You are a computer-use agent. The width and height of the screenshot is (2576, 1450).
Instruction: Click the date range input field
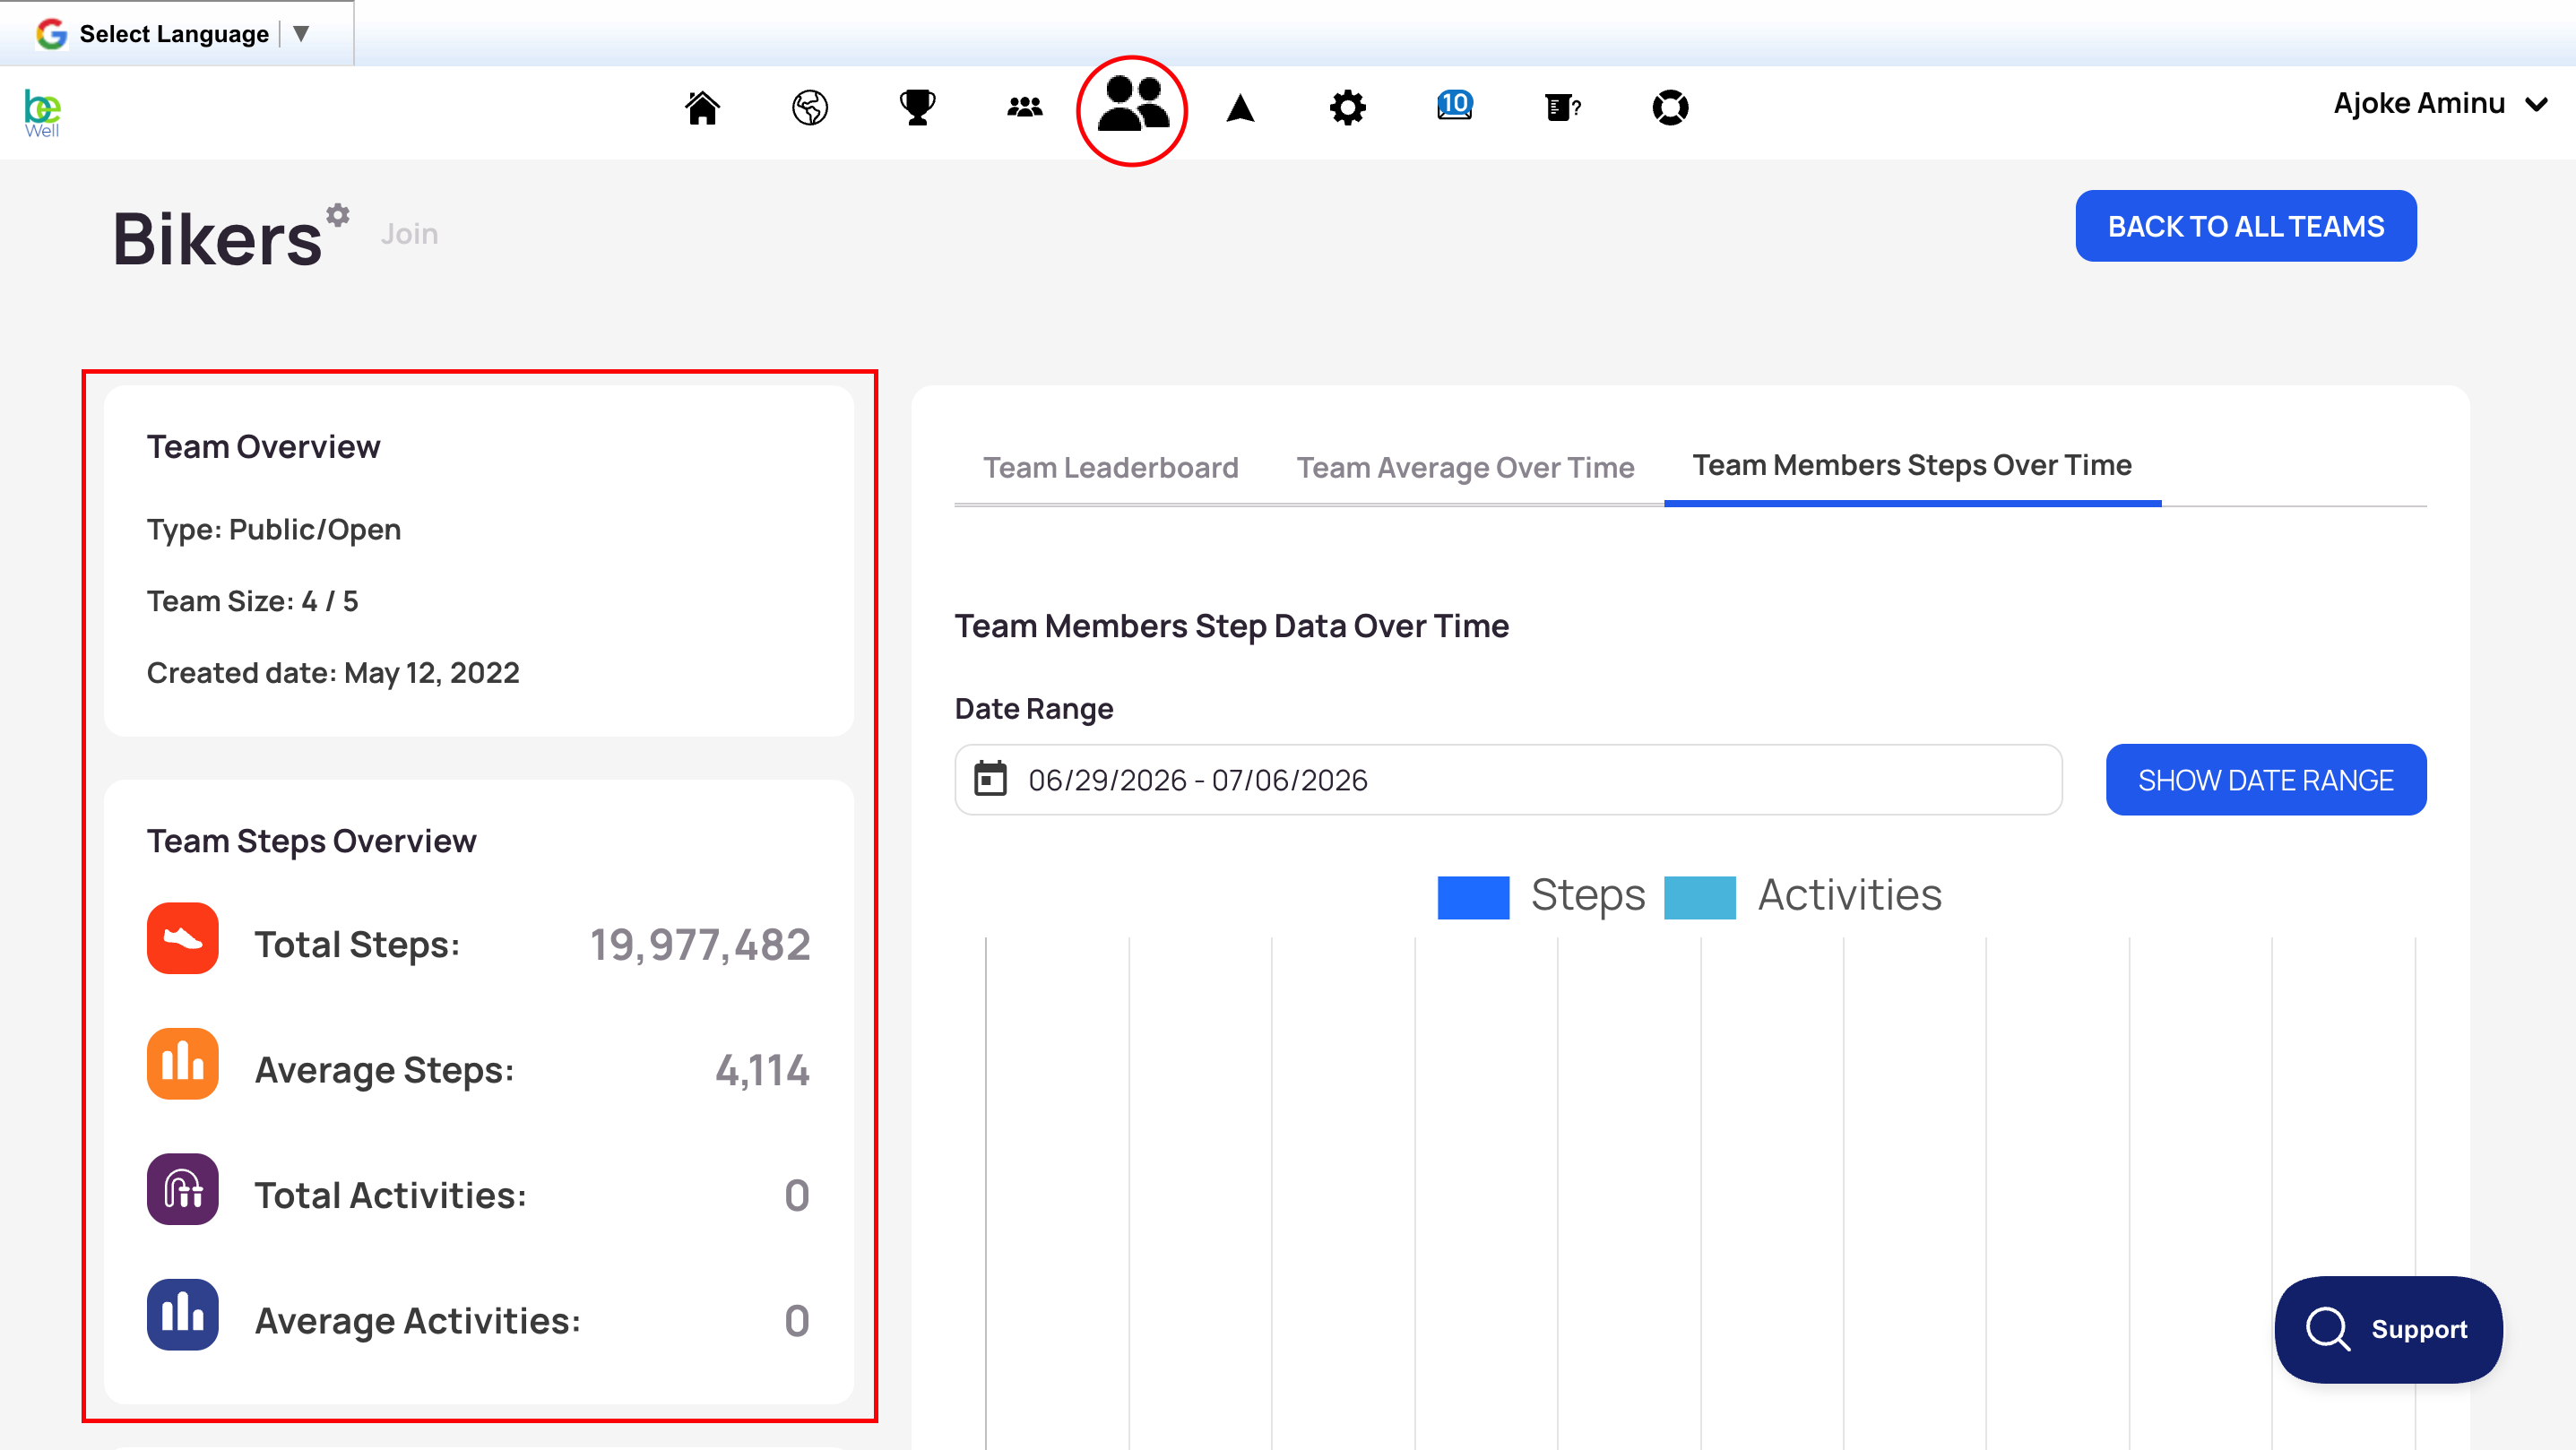1508,780
